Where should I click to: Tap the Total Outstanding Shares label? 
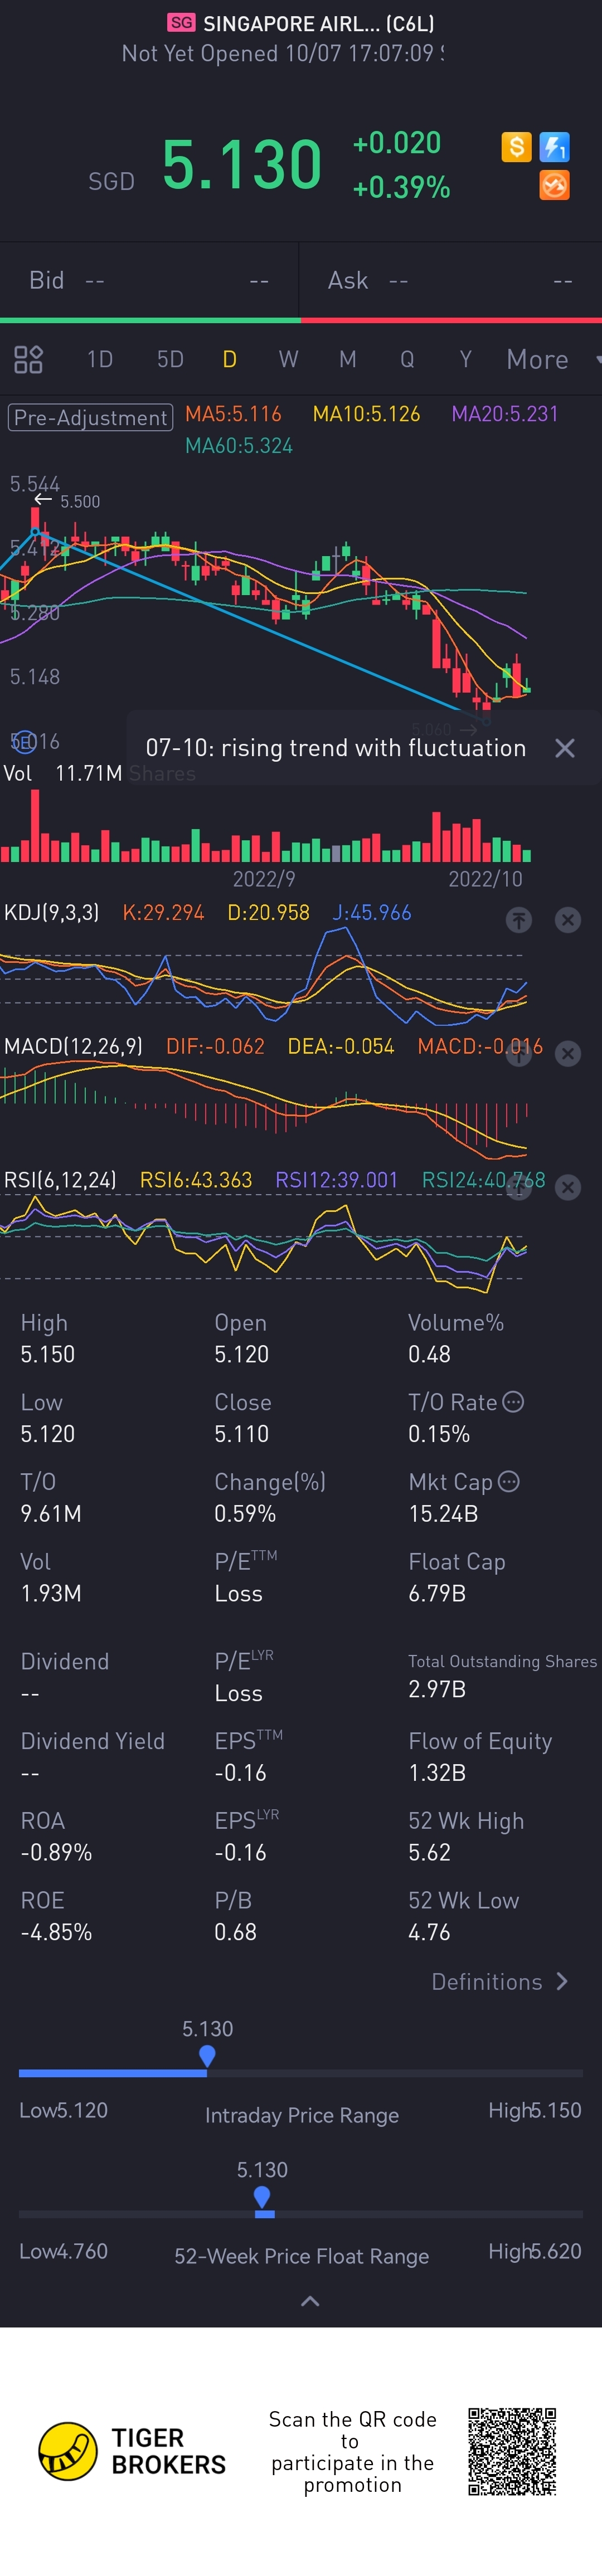coord(502,1661)
